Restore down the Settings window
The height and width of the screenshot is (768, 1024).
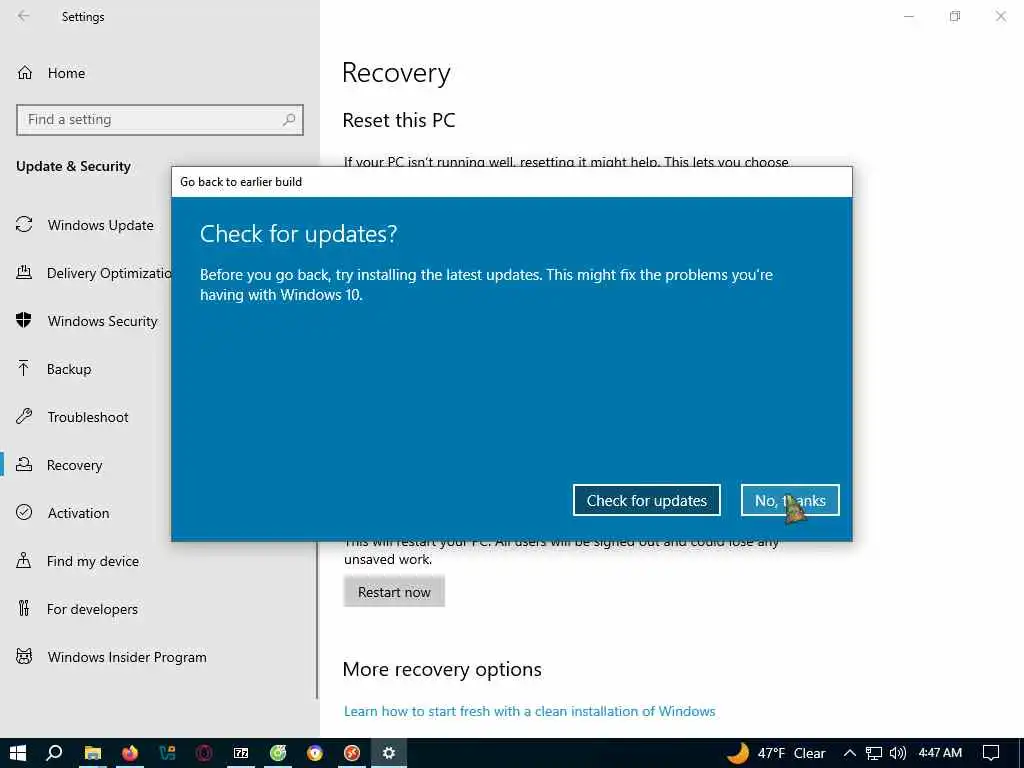coord(955,16)
